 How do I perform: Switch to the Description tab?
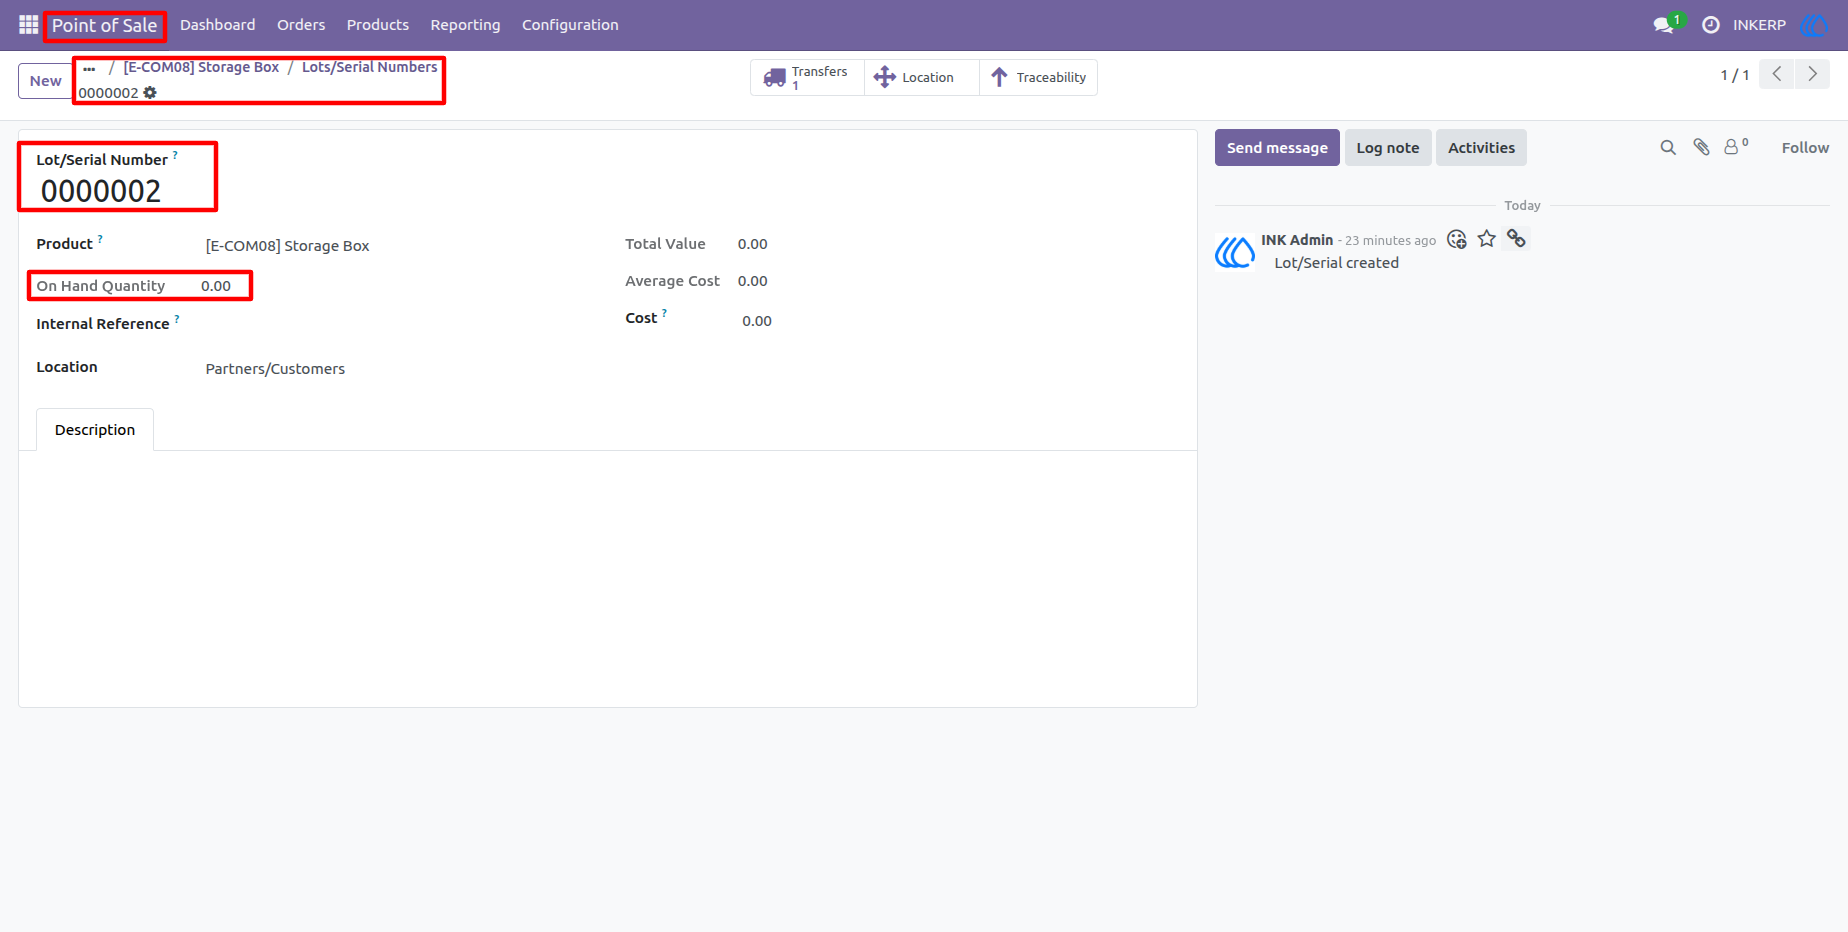(95, 430)
